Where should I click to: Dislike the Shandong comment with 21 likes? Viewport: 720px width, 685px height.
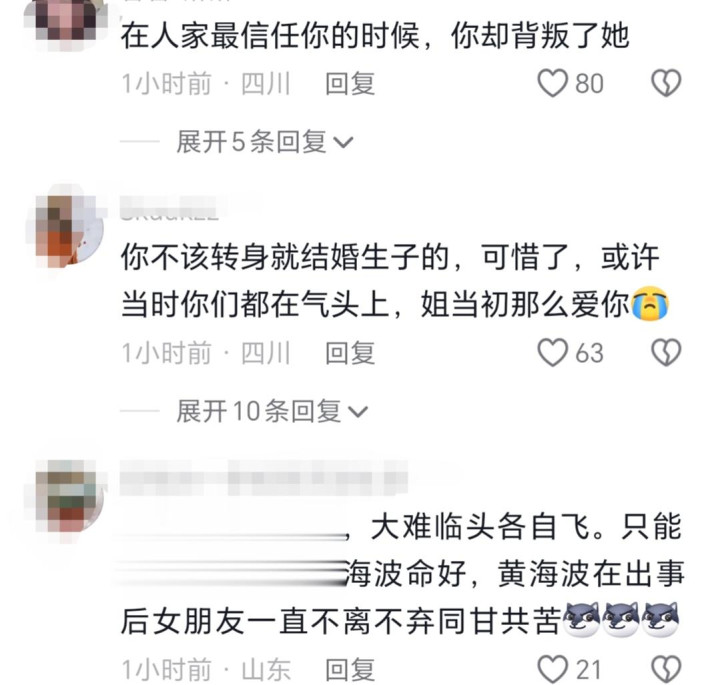click(x=666, y=670)
